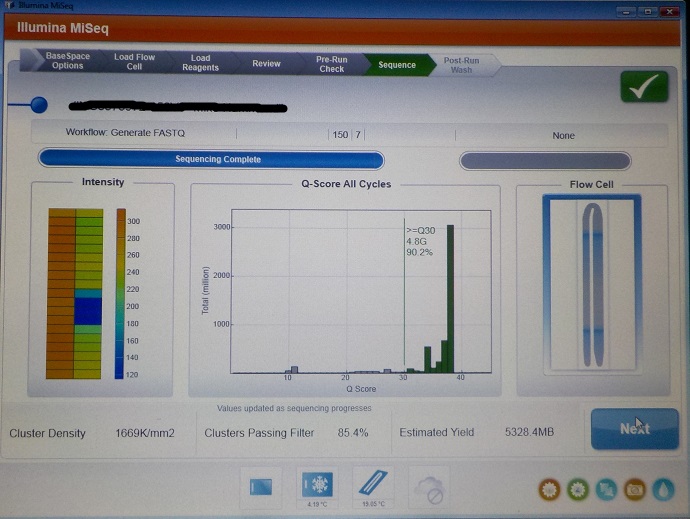This screenshot has height=519, width=690.
Task: Select the Load Reagents step
Action: pyautogui.click(x=200, y=63)
